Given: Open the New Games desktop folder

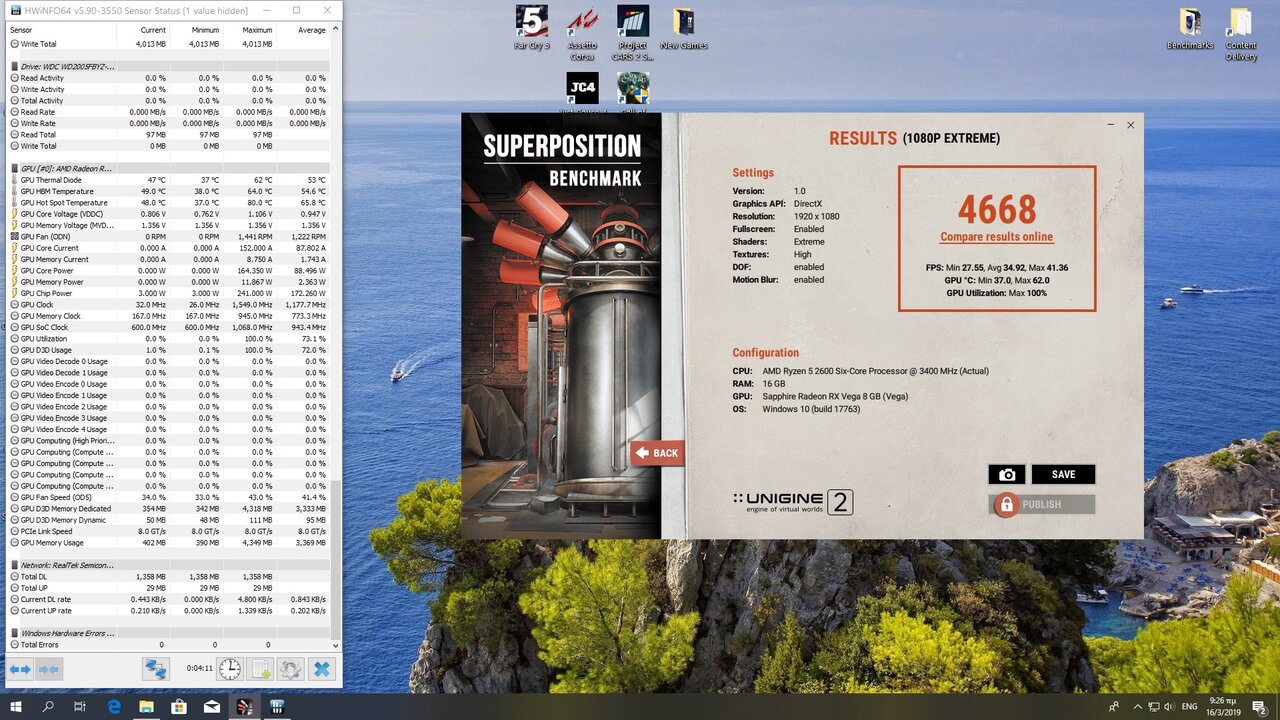Looking at the screenshot, I should 684,28.
